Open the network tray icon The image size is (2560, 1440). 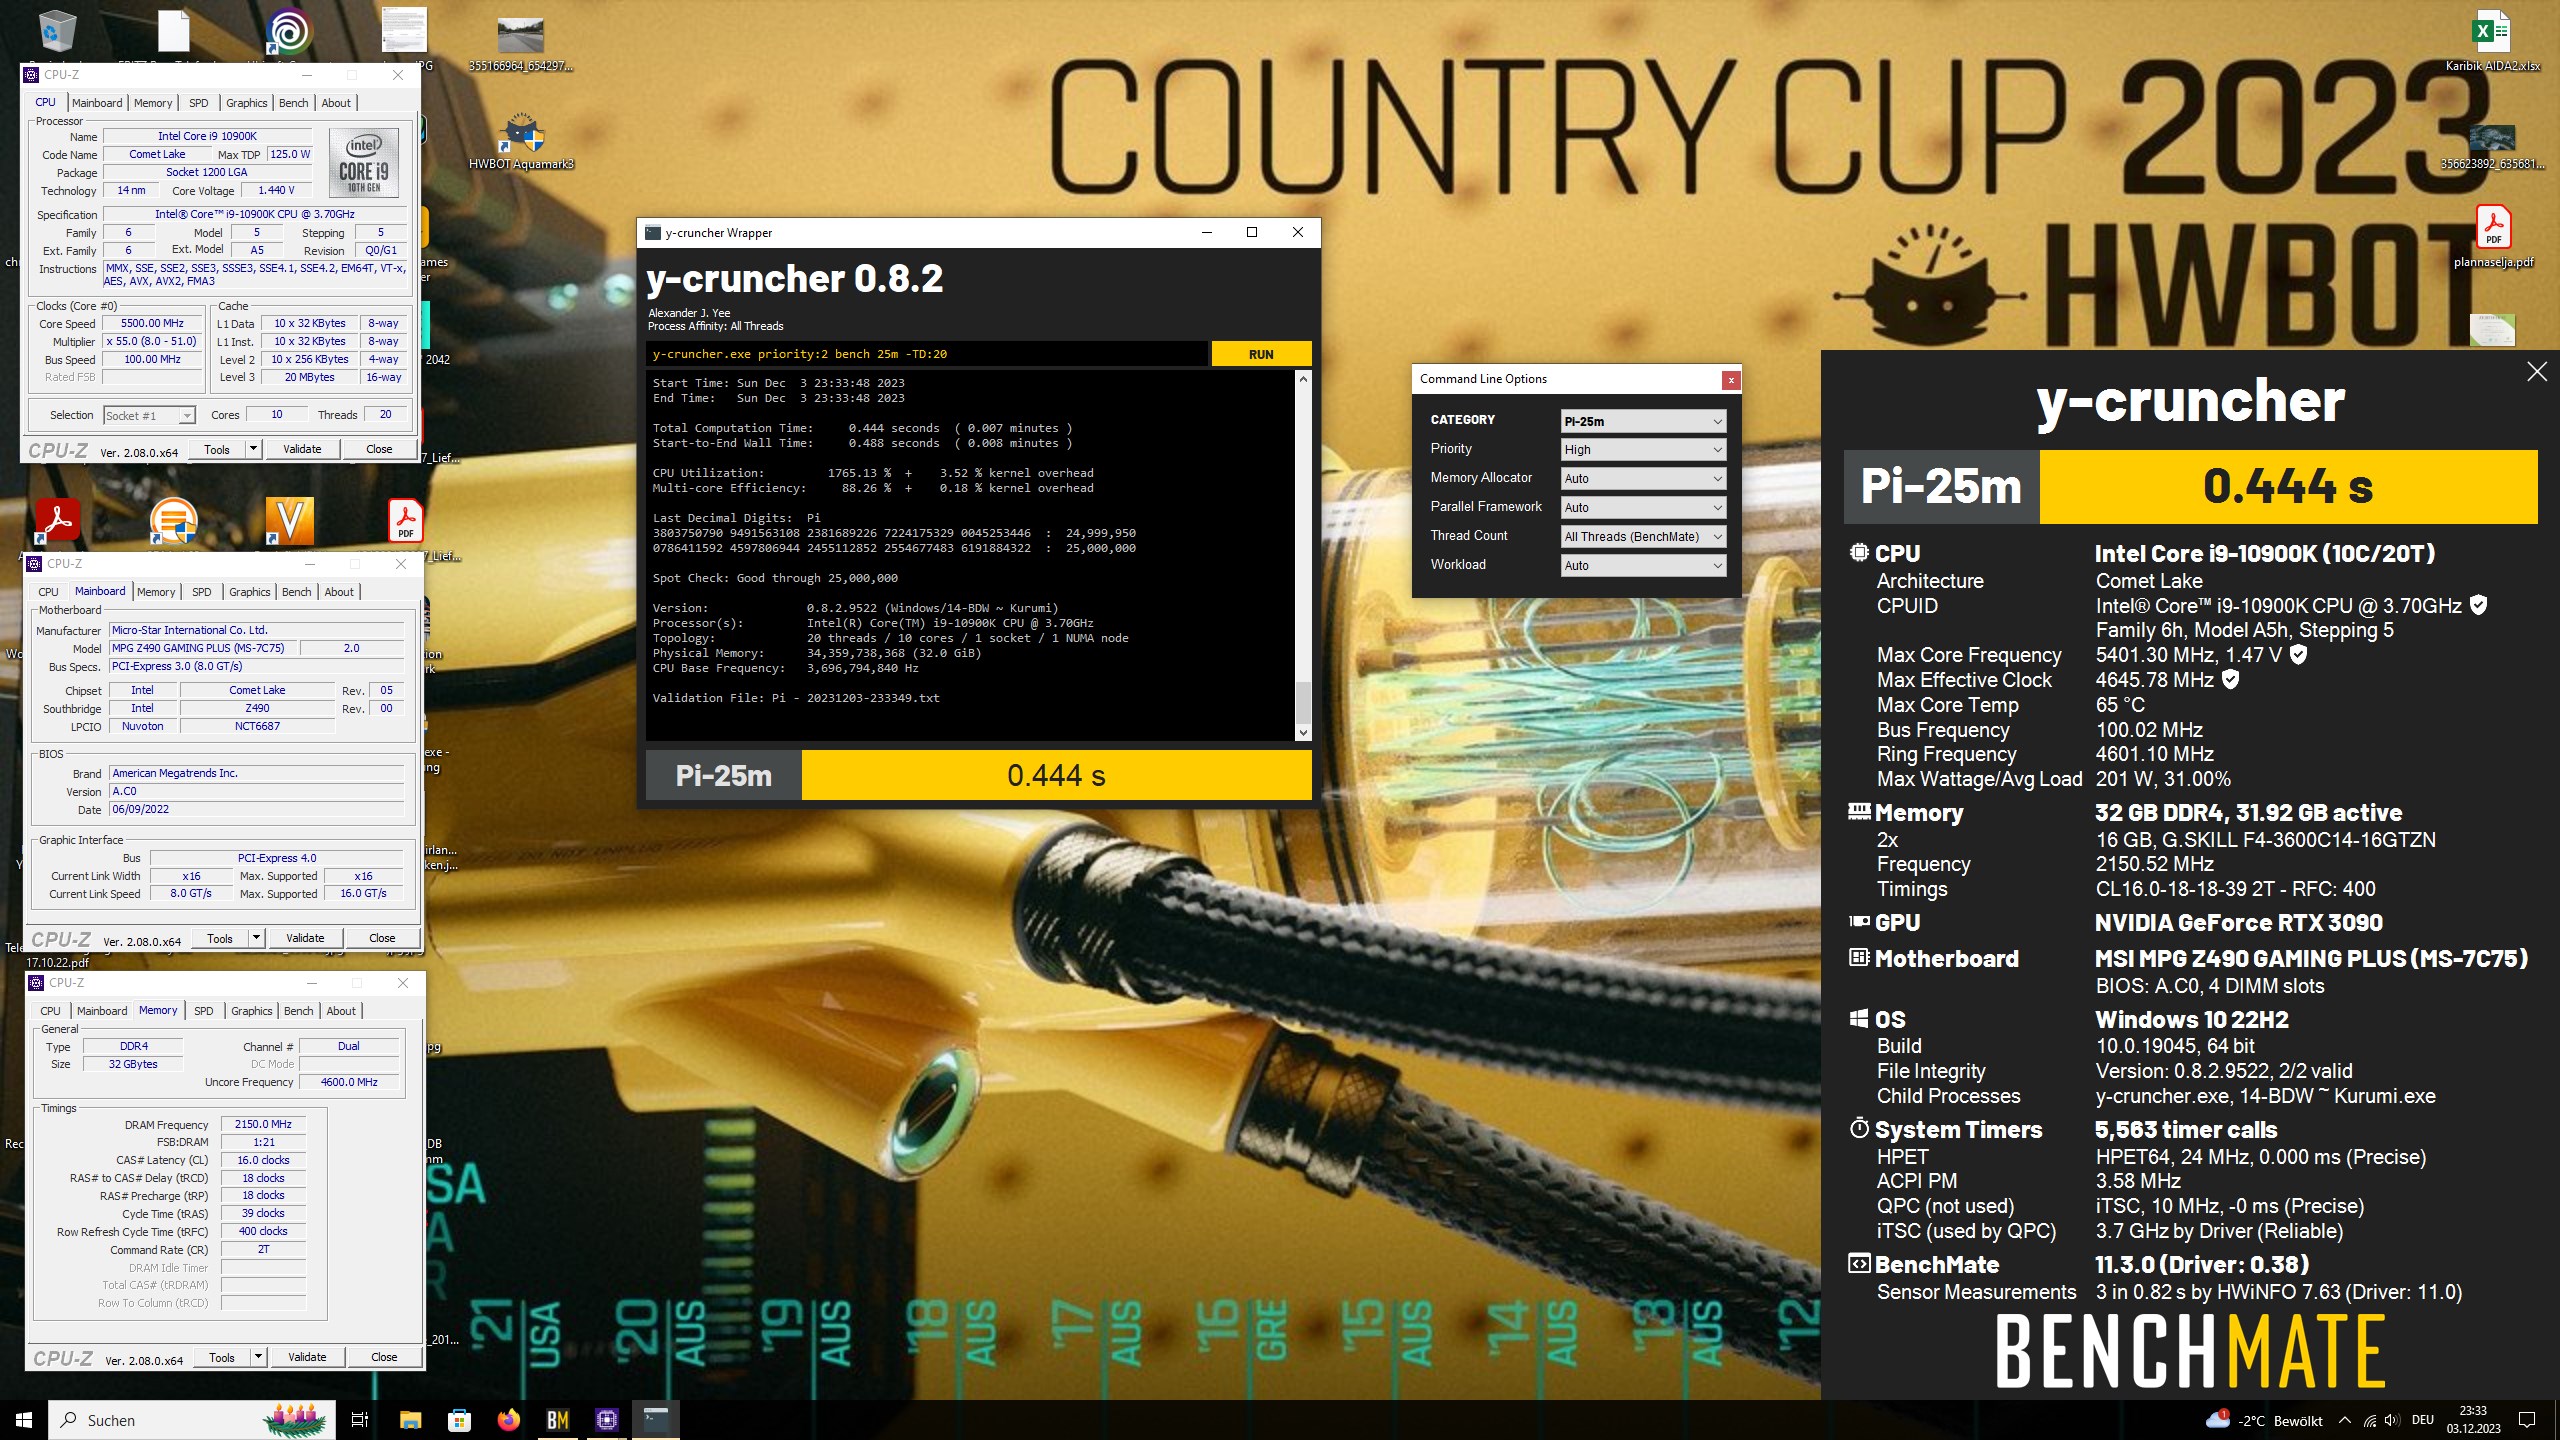click(x=2369, y=1420)
